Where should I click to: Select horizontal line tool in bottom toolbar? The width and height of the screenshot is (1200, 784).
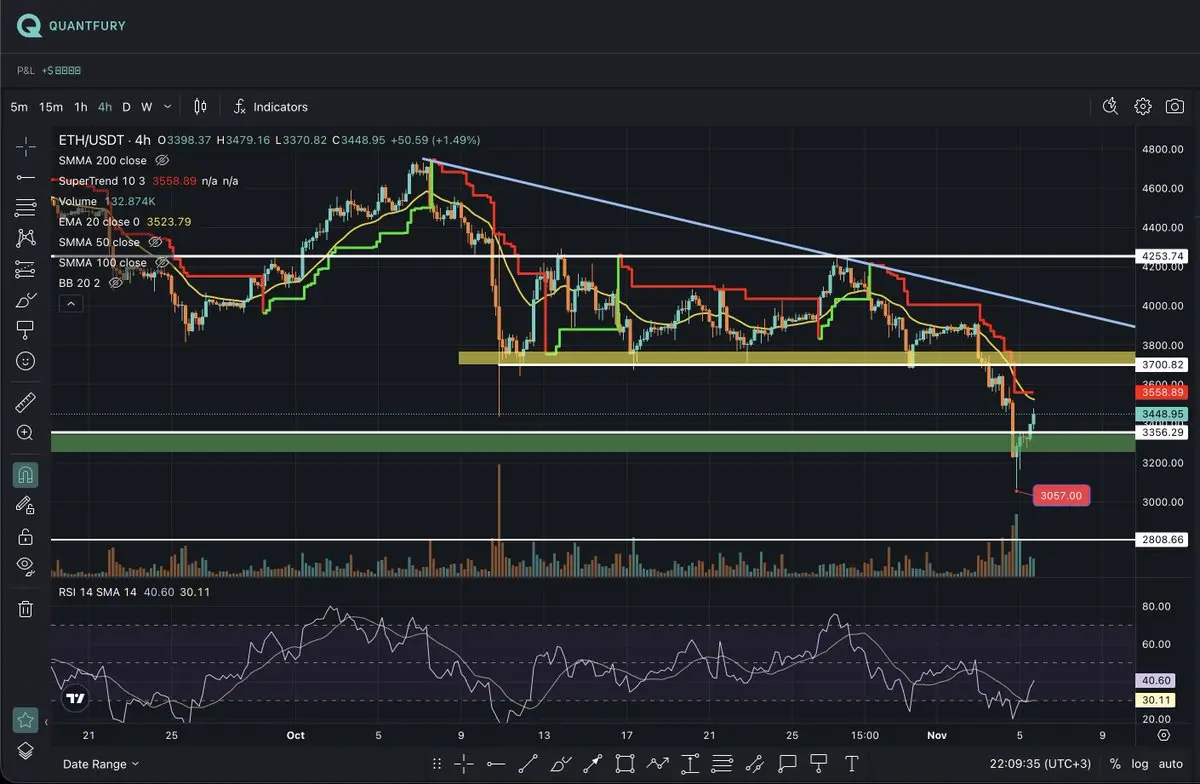click(495, 764)
